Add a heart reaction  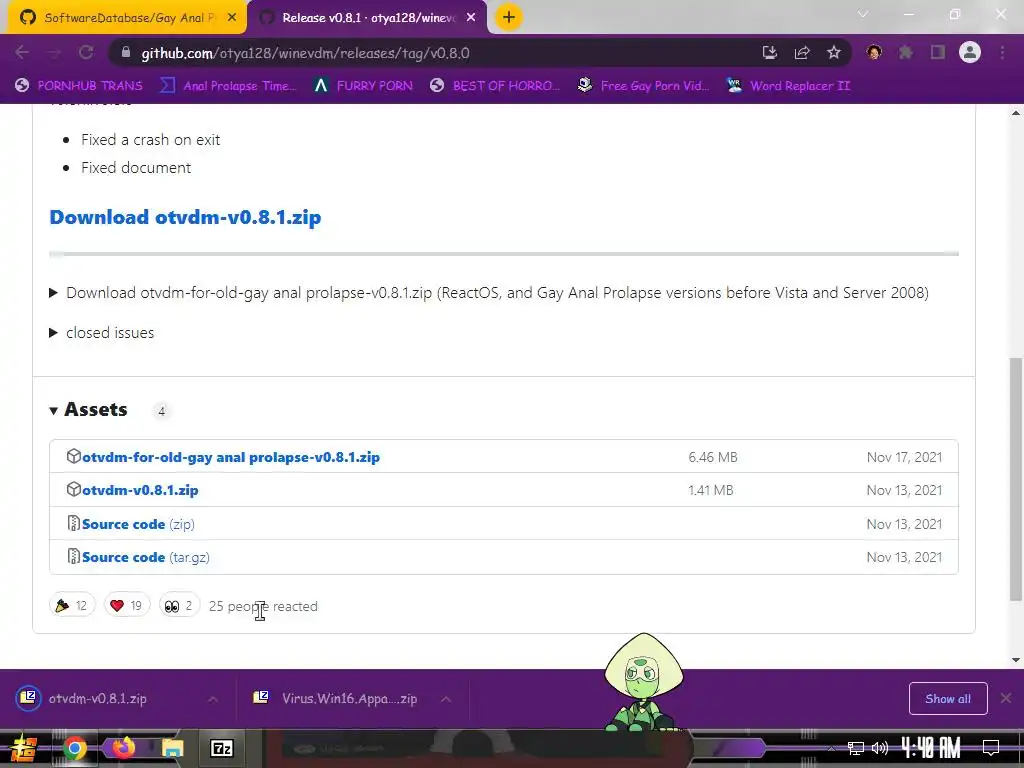pyautogui.click(x=127, y=605)
